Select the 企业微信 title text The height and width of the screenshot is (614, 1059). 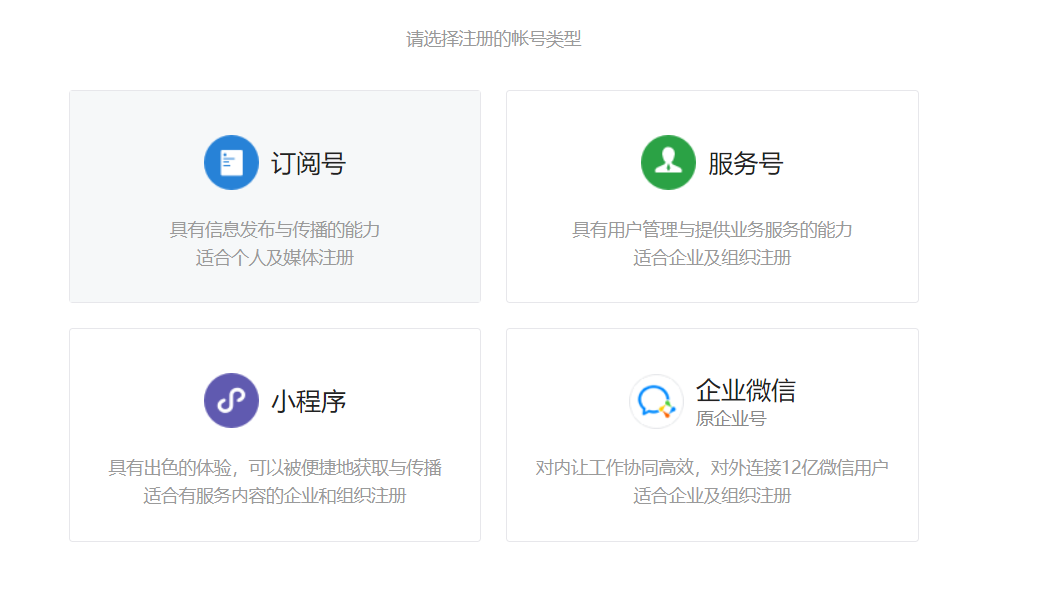tap(745, 390)
